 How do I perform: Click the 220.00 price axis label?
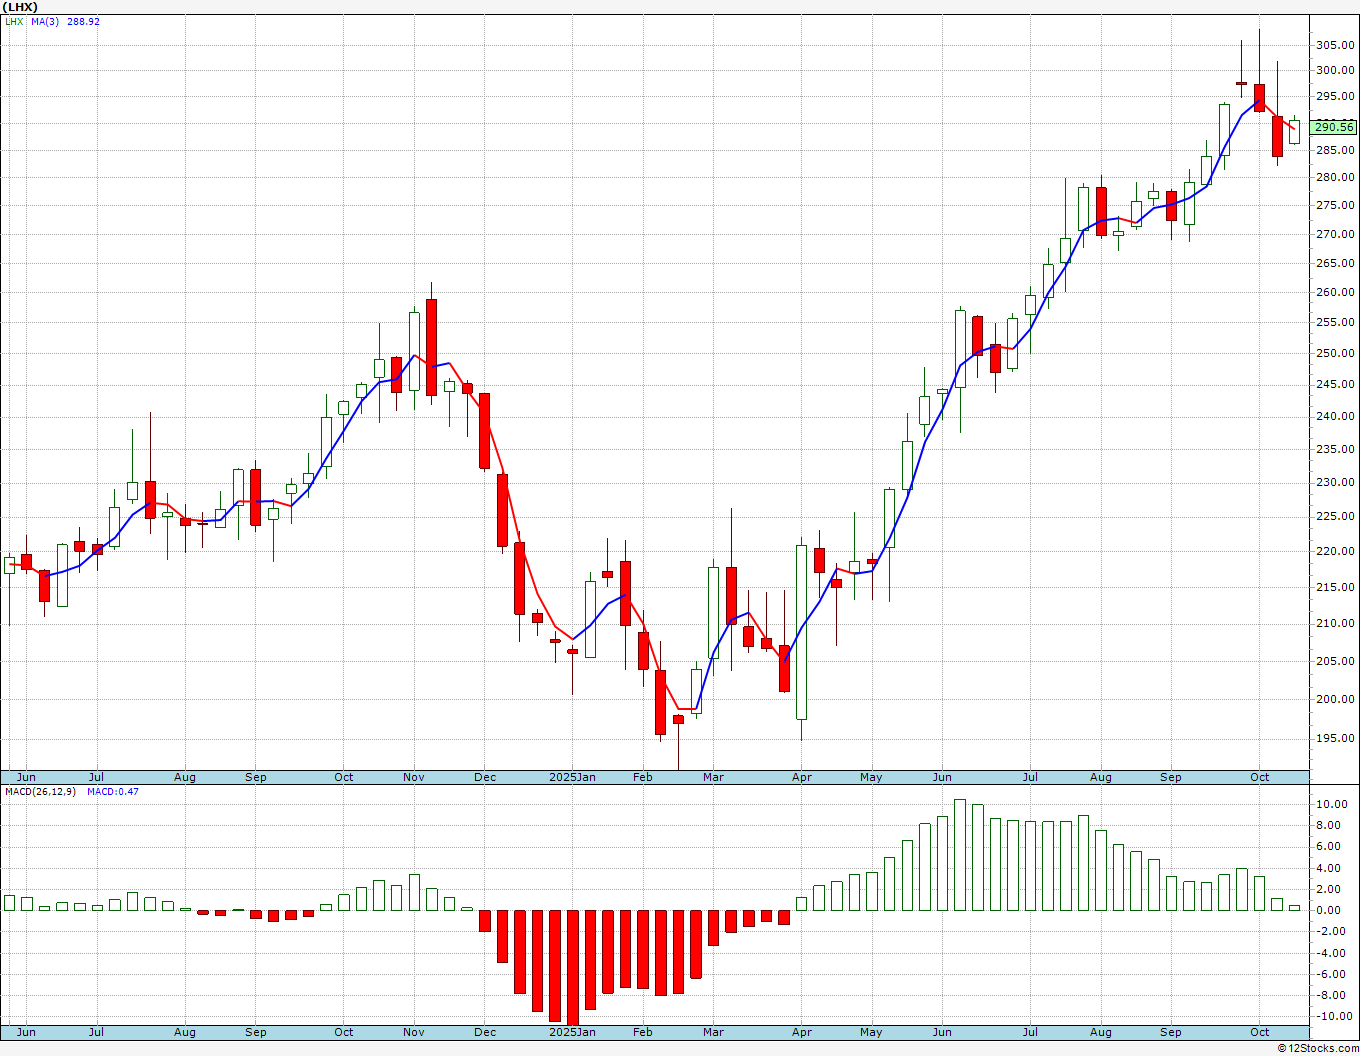[x=1335, y=551]
